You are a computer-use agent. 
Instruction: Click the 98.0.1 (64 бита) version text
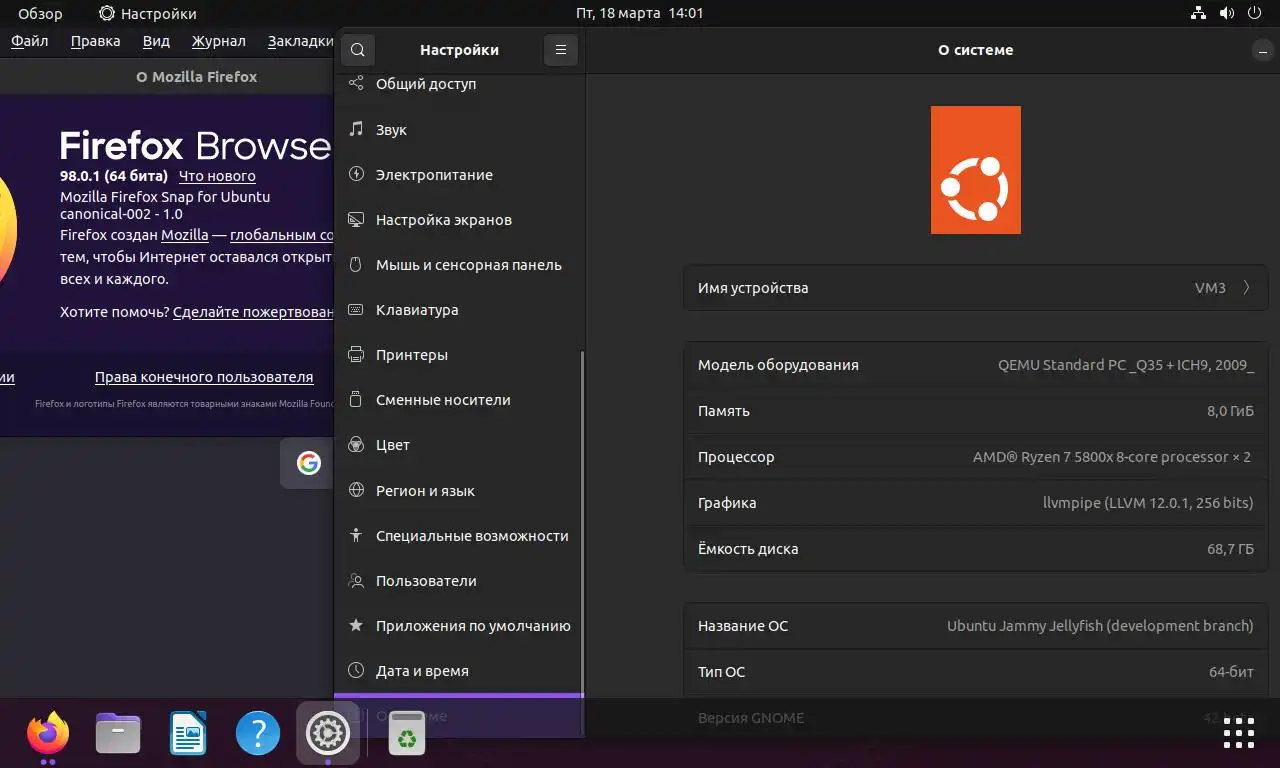click(115, 176)
